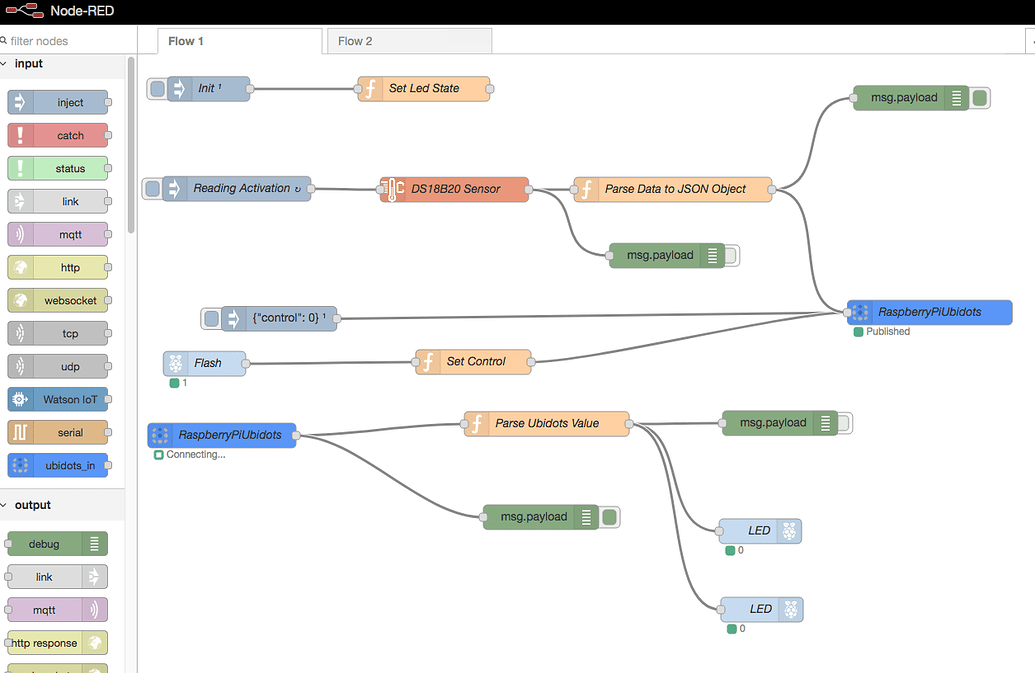The height and width of the screenshot is (673, 1035).
Task: Select the http response node in palette
Action: pos(57,643)
